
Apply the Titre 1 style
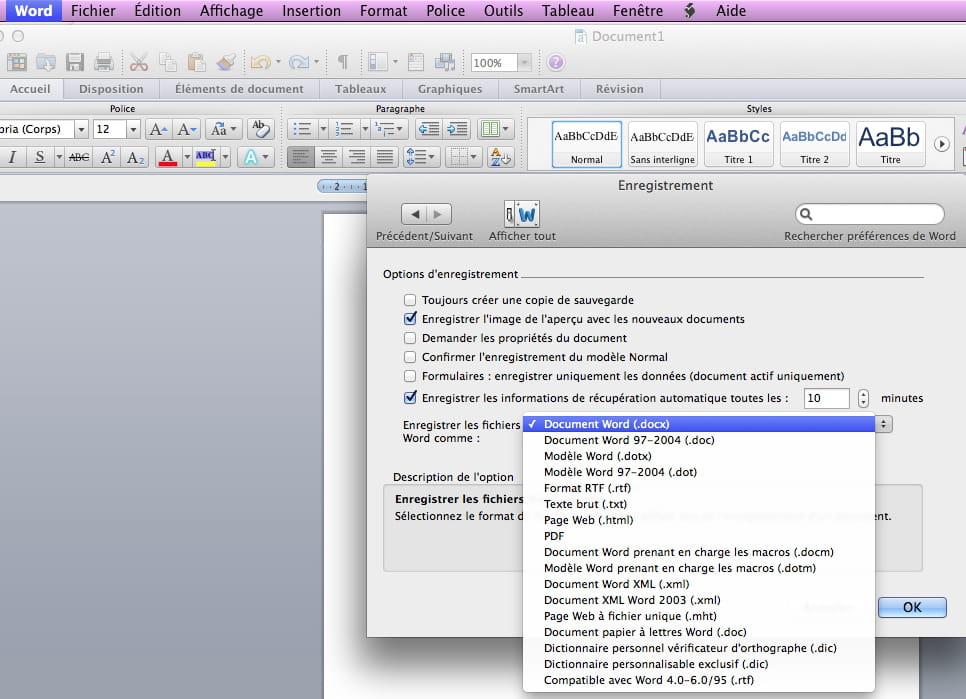coord(738,145)
